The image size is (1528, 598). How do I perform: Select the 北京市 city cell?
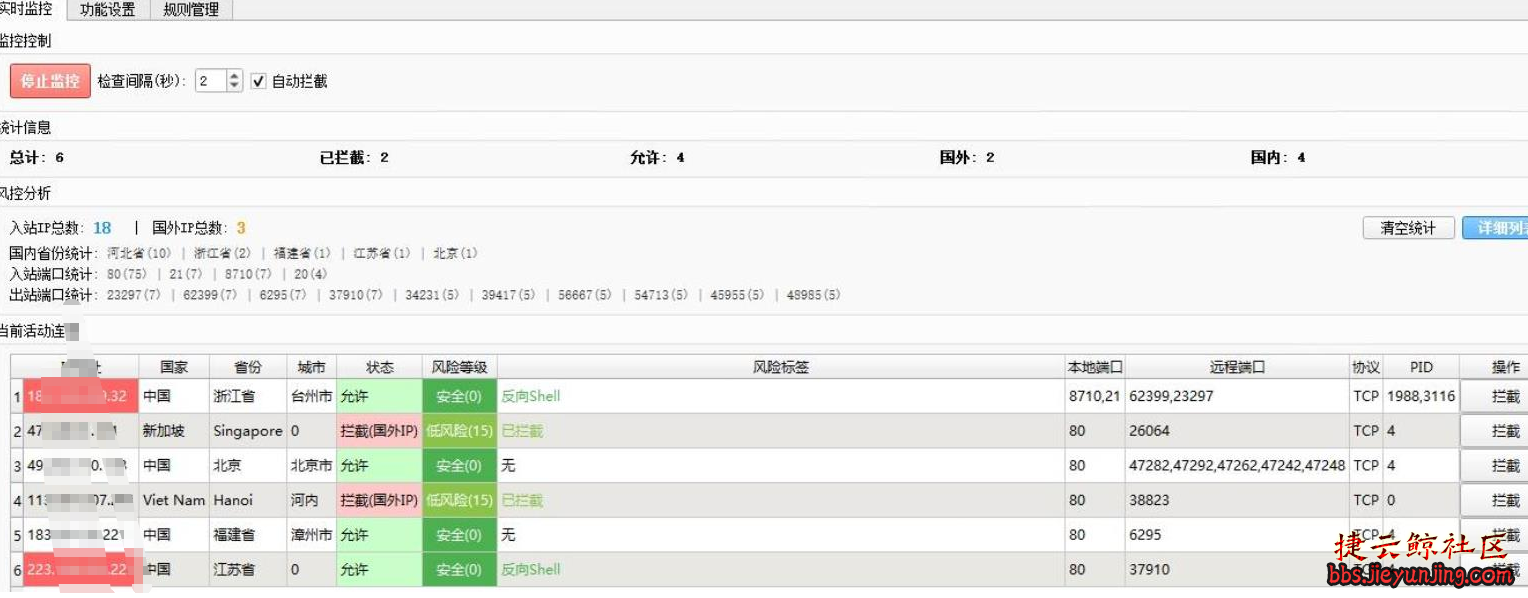pos(311,466)
